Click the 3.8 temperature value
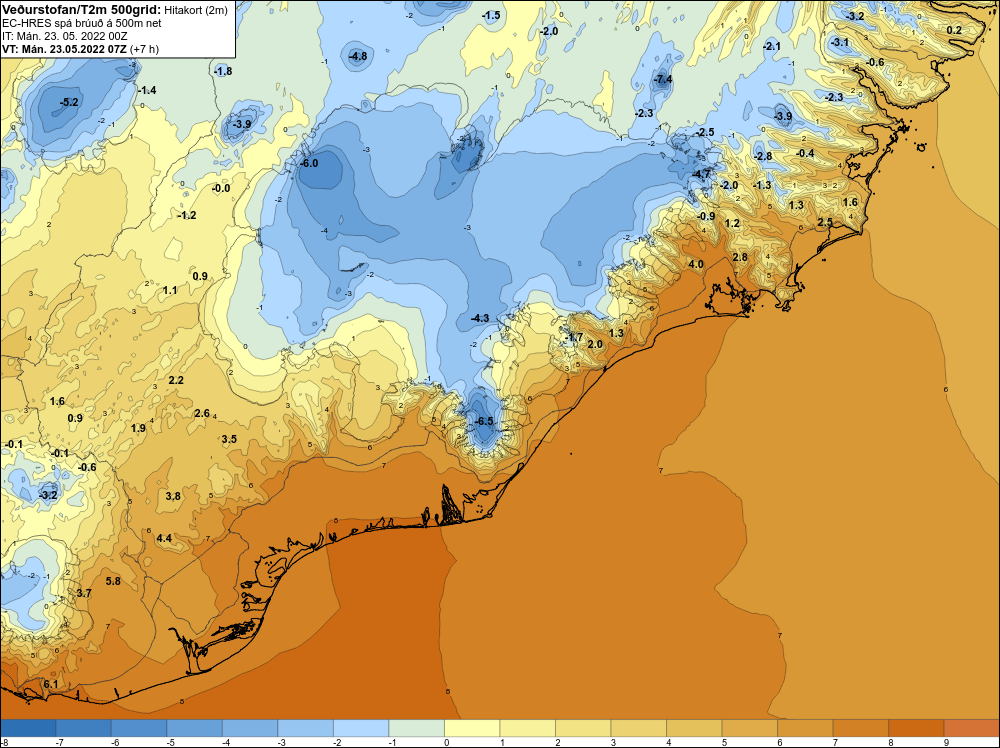This screenshot has width=1000, height=748. (173, 497)
